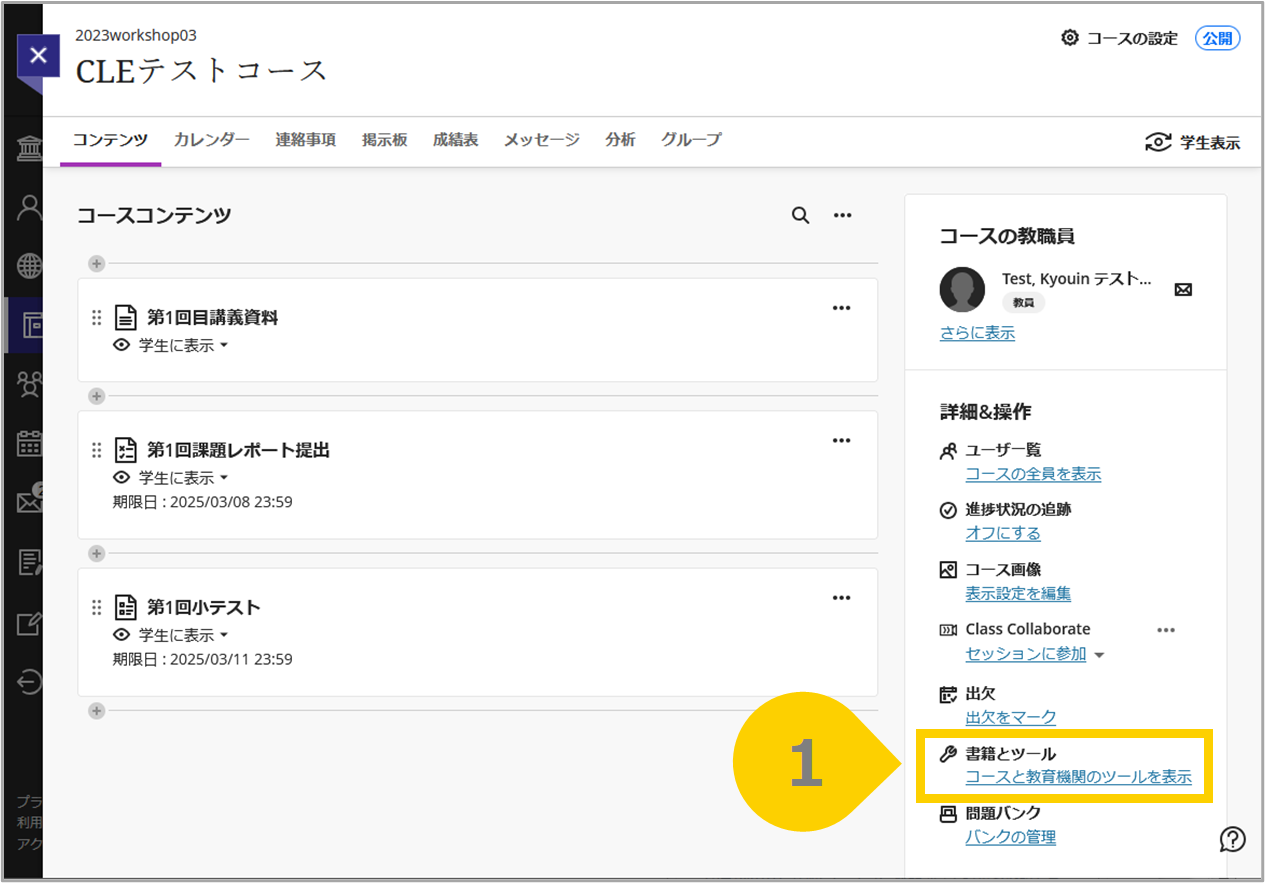Click the Class Collaborate camera icon
The image size is (1265, 883).
coord(948,630)
